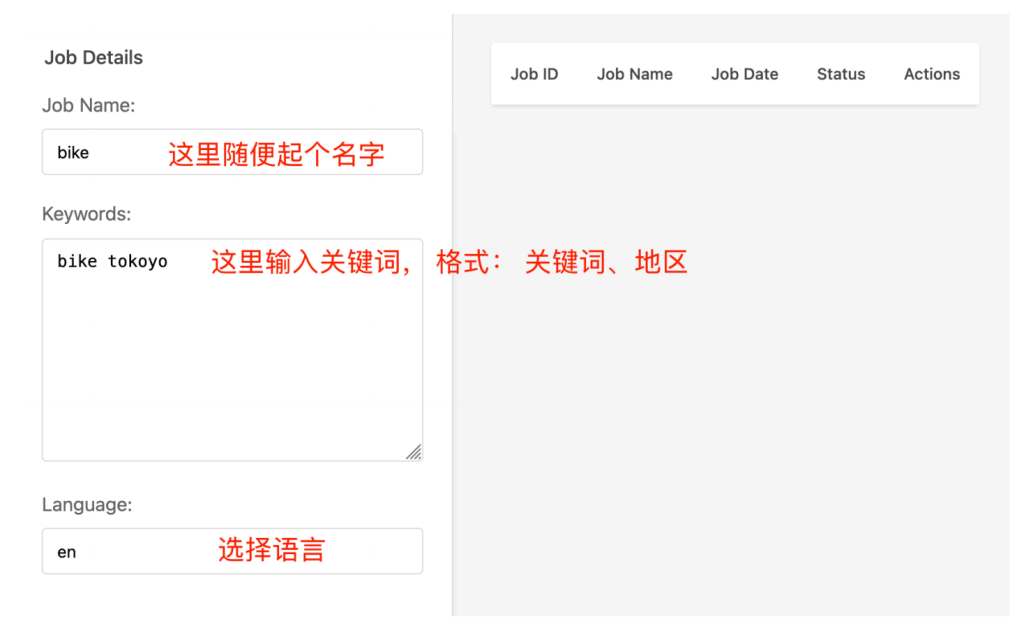Sort the table by Job ID
The height and width of the screenshot is (642, 1024).
pos(534,74)
